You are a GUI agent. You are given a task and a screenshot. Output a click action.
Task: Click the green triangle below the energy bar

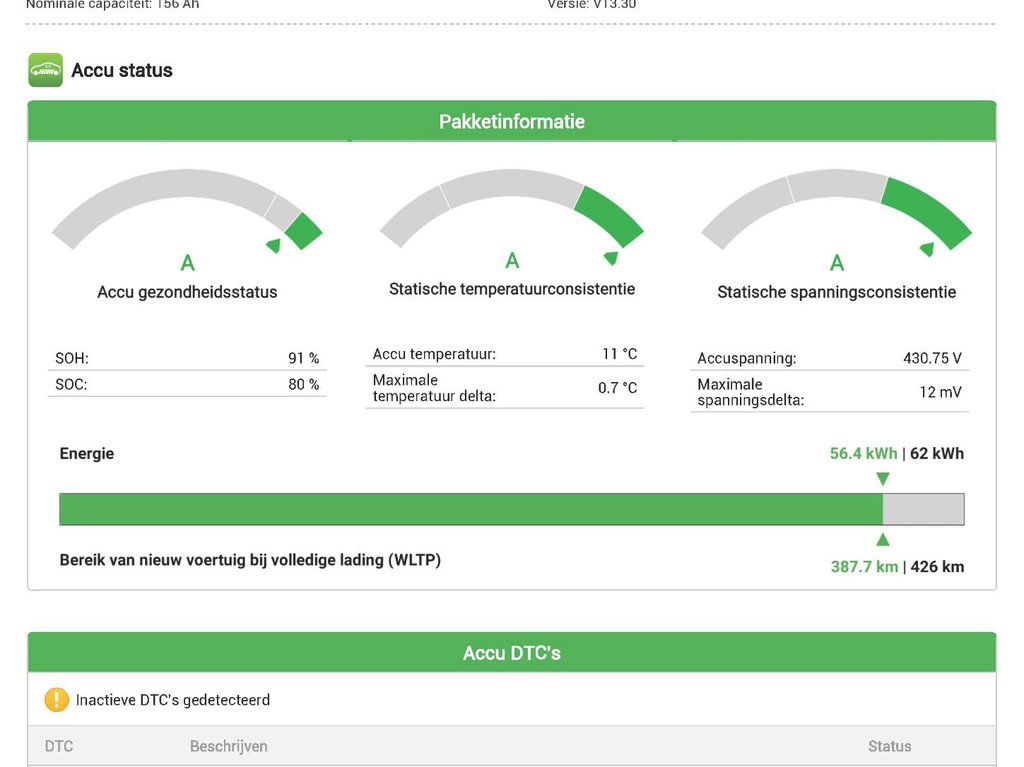coord(882,540)
